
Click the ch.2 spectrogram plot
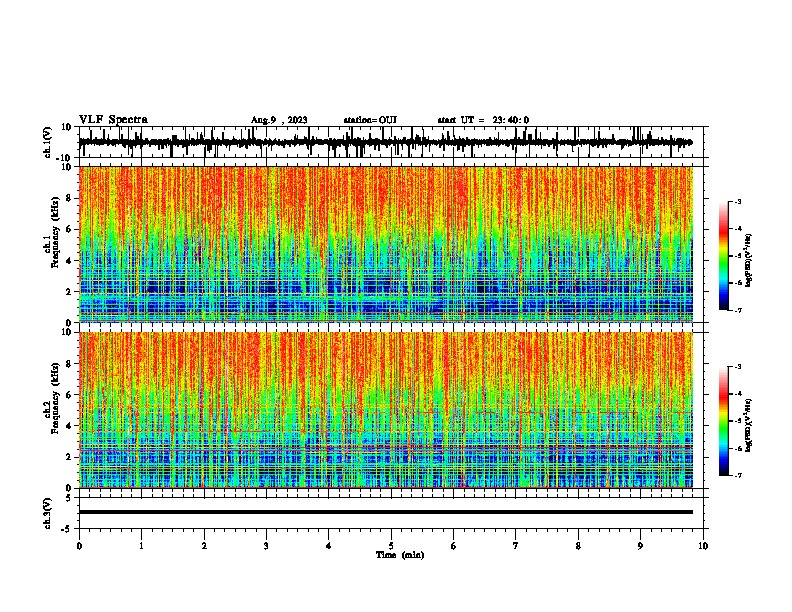click(x=385, y=410)
